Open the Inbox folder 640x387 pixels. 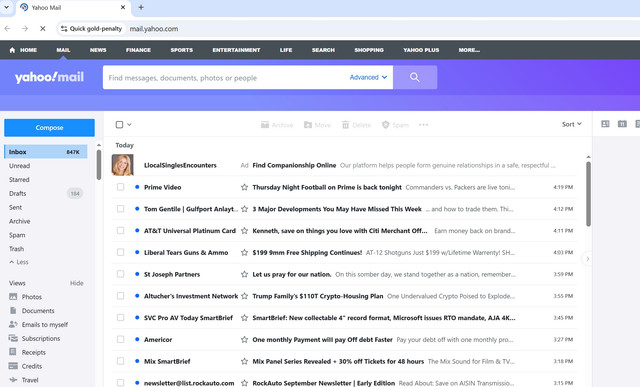46,152
